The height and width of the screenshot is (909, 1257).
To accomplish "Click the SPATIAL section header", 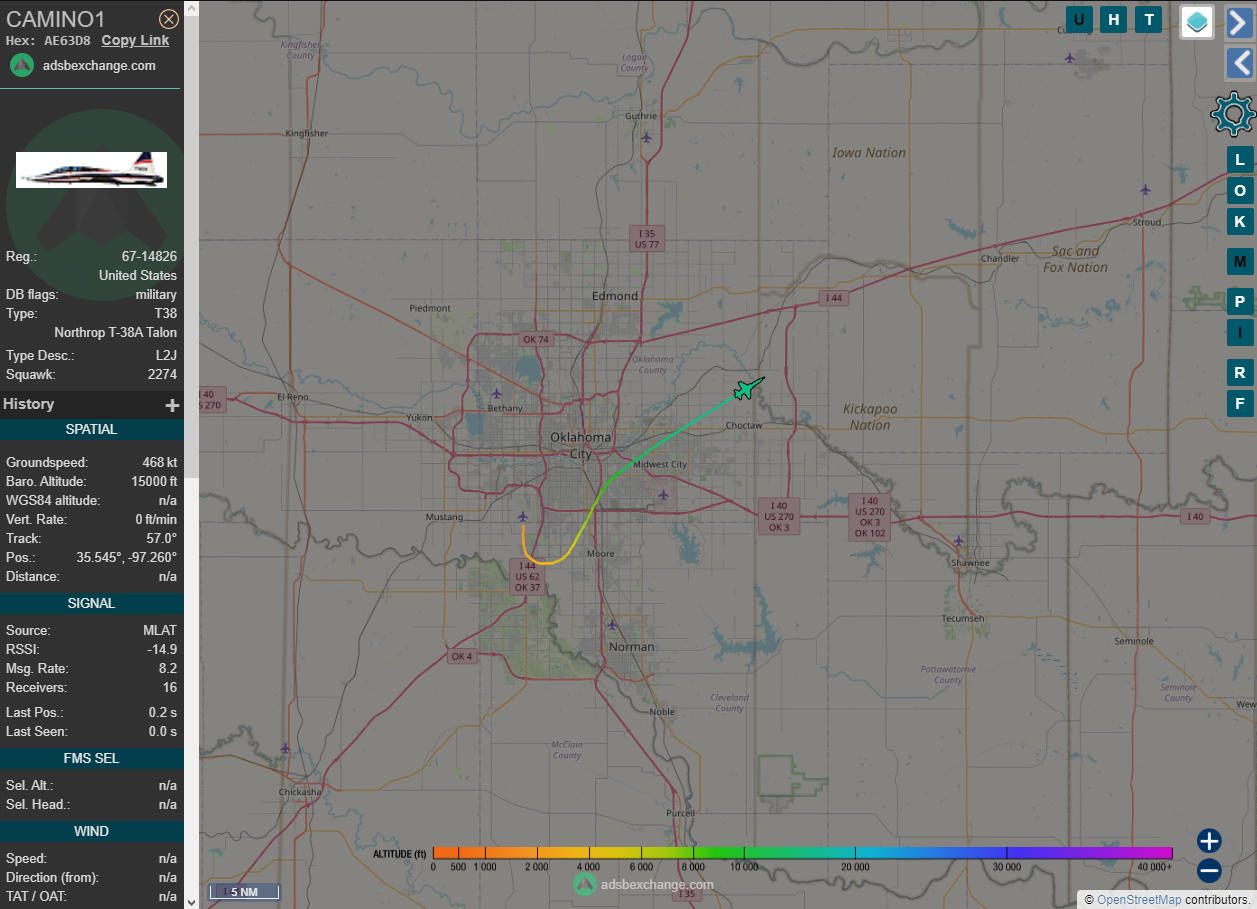I will tap(92, 429).
